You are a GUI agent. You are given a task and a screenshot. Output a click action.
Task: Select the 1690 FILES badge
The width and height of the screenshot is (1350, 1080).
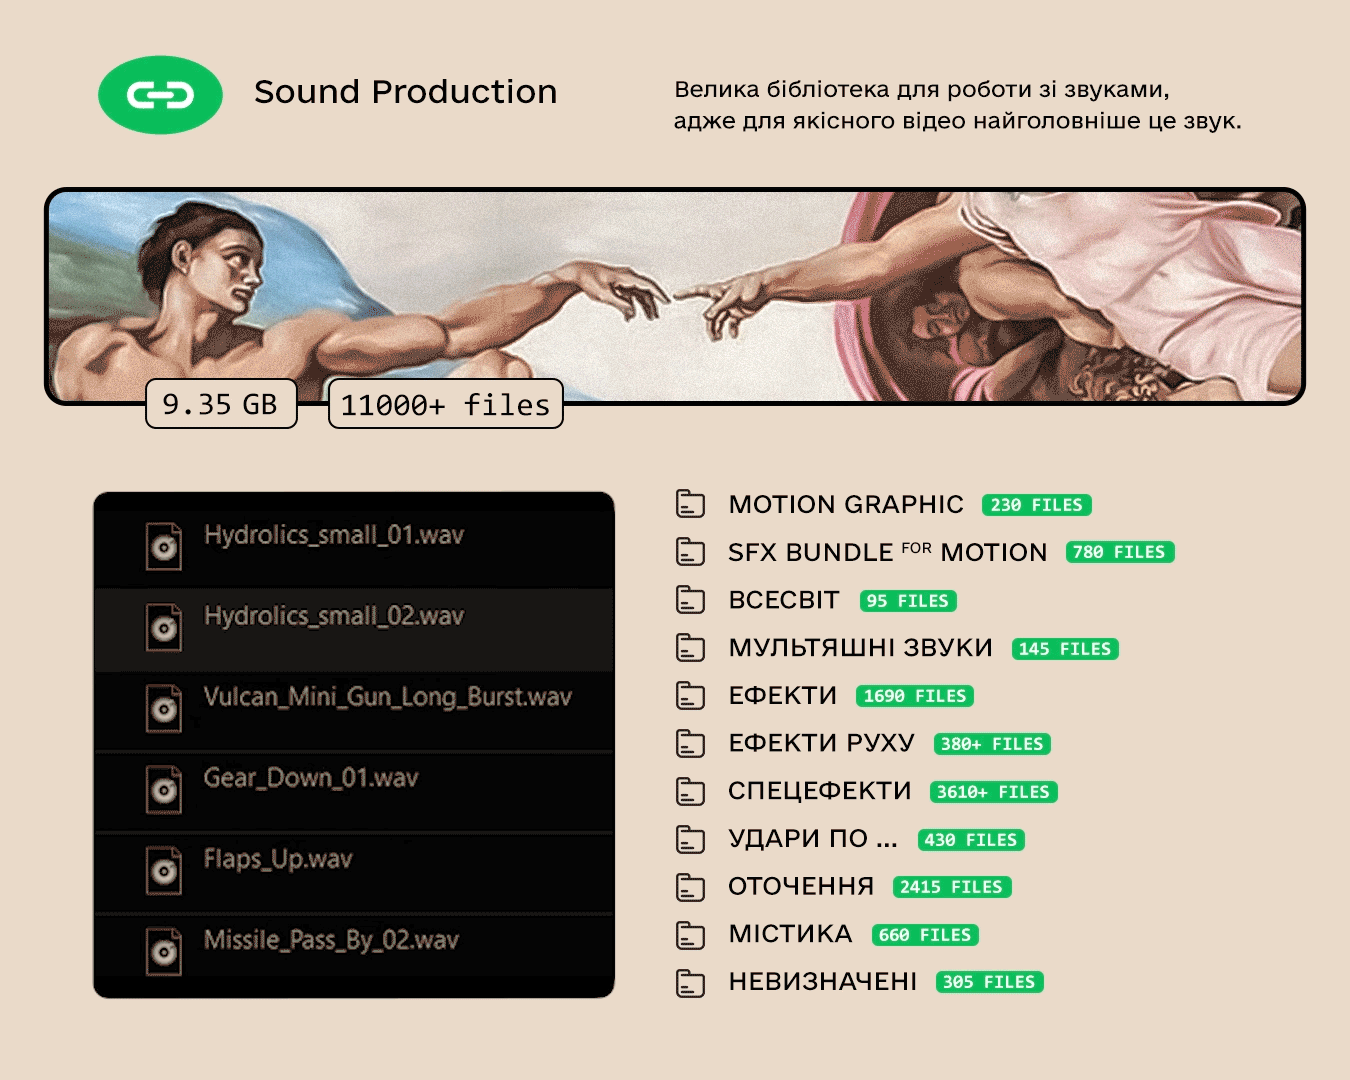915,696
